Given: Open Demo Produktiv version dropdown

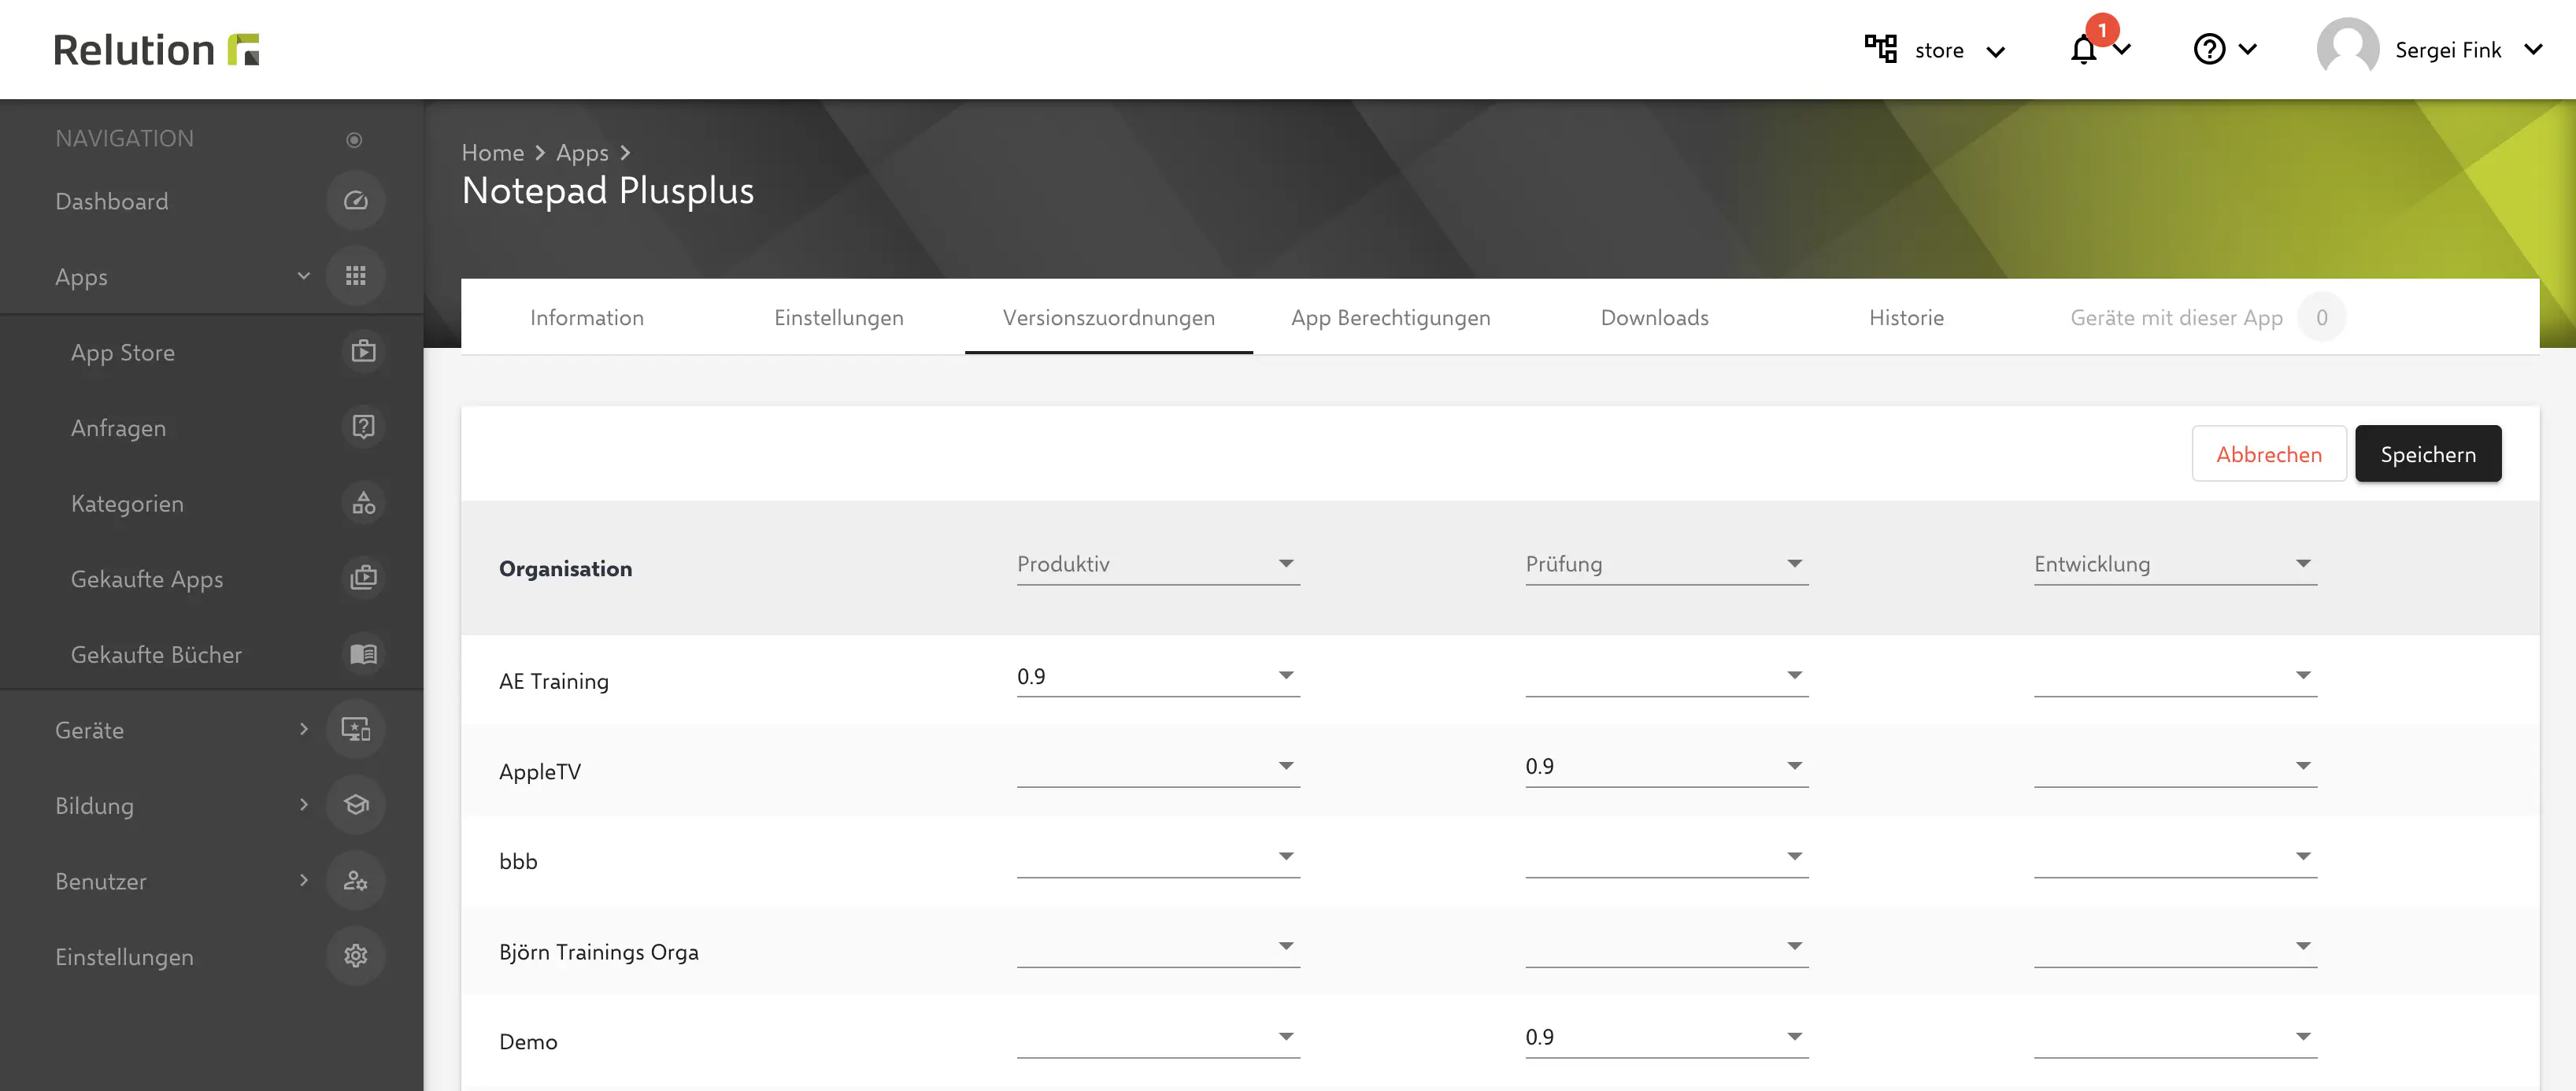Looking at the screenshot, I should click(1158, 1037).
